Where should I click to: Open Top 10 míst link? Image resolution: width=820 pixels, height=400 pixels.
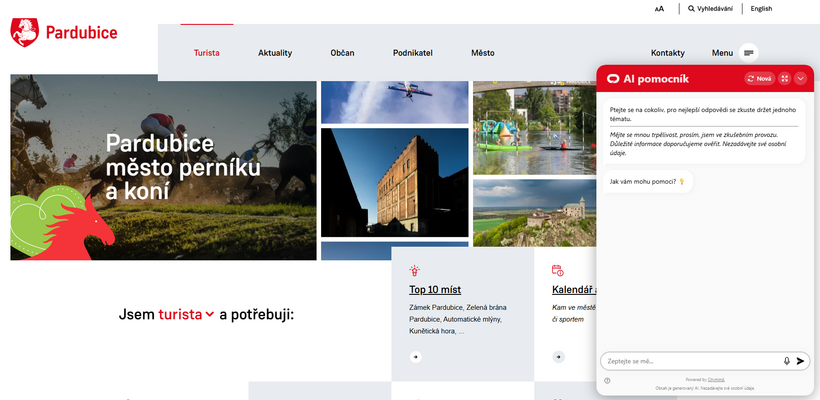pyautogui.click(x=435, y=290)
